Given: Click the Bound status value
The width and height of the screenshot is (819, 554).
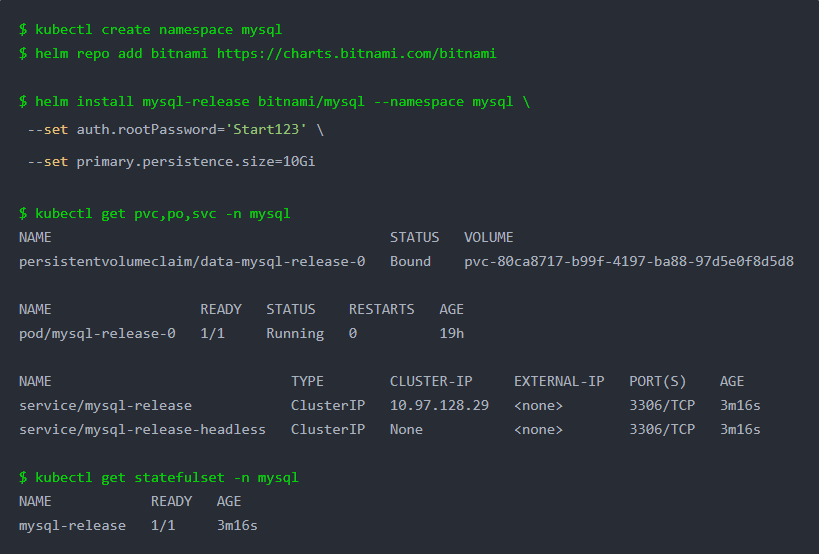Looking at the screenshot, I should click(x=410, y=262).
